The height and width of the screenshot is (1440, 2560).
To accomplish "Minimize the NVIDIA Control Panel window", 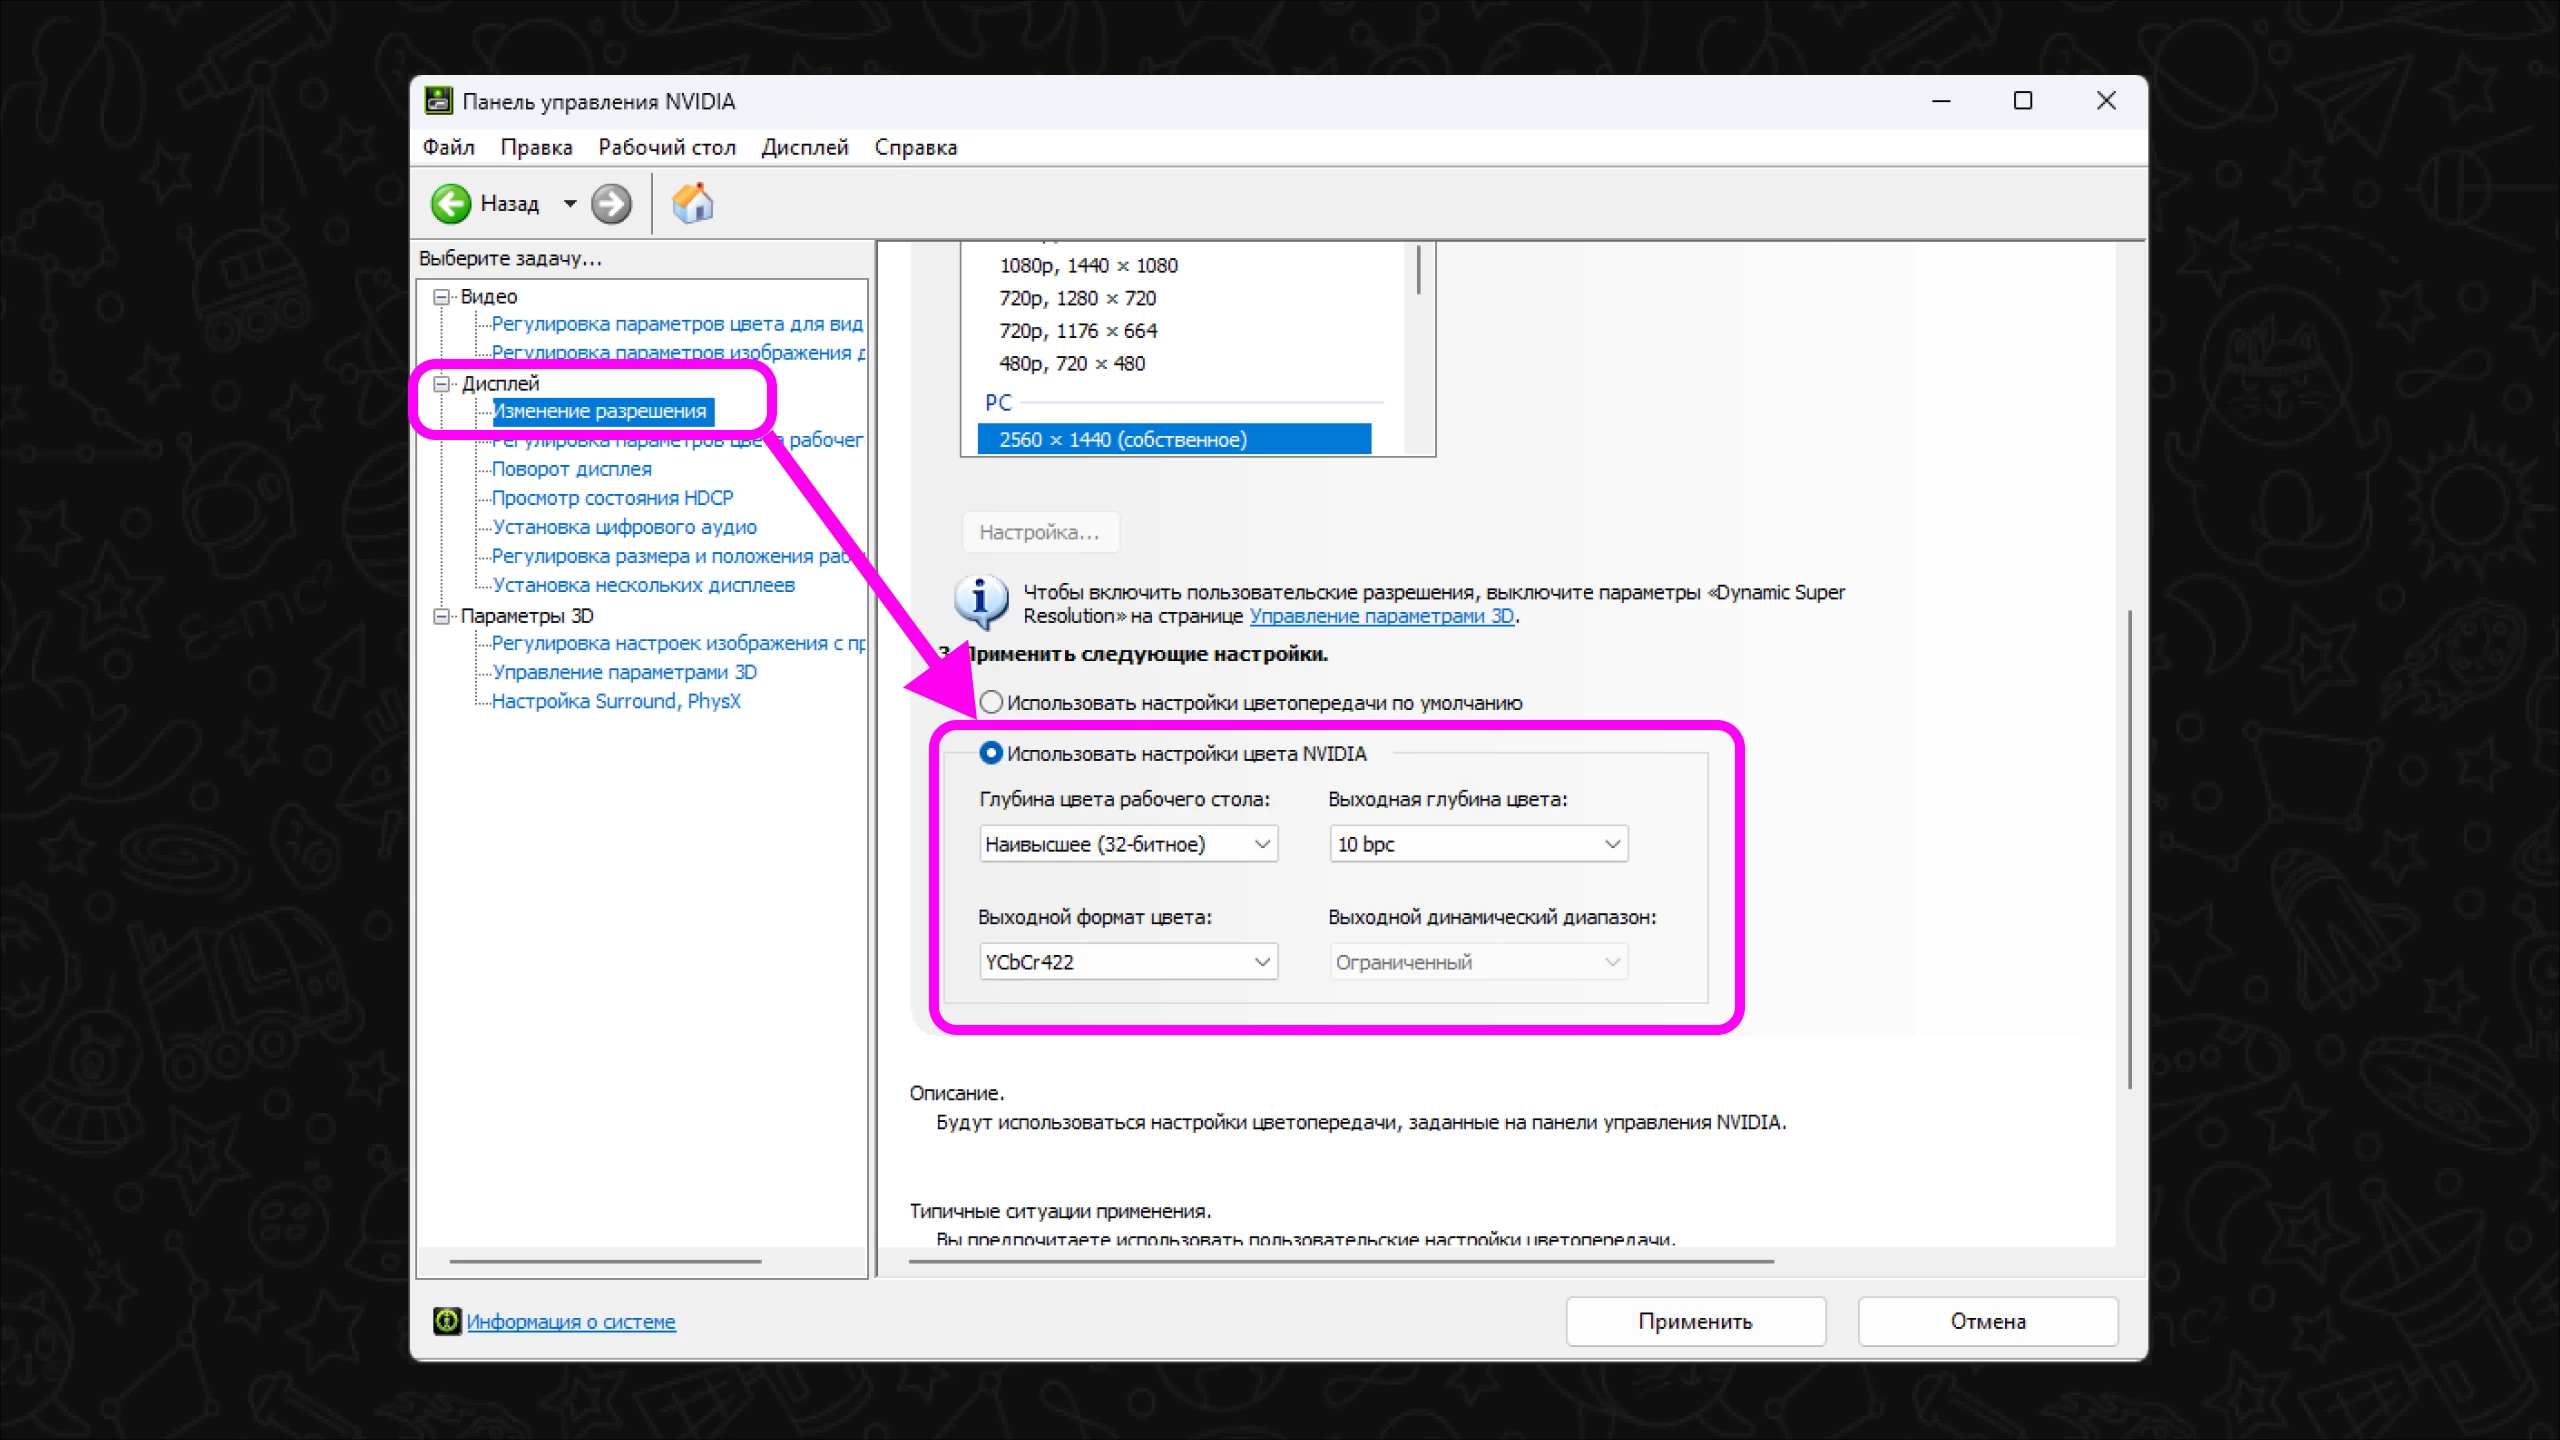I will tap(1941, 101).
